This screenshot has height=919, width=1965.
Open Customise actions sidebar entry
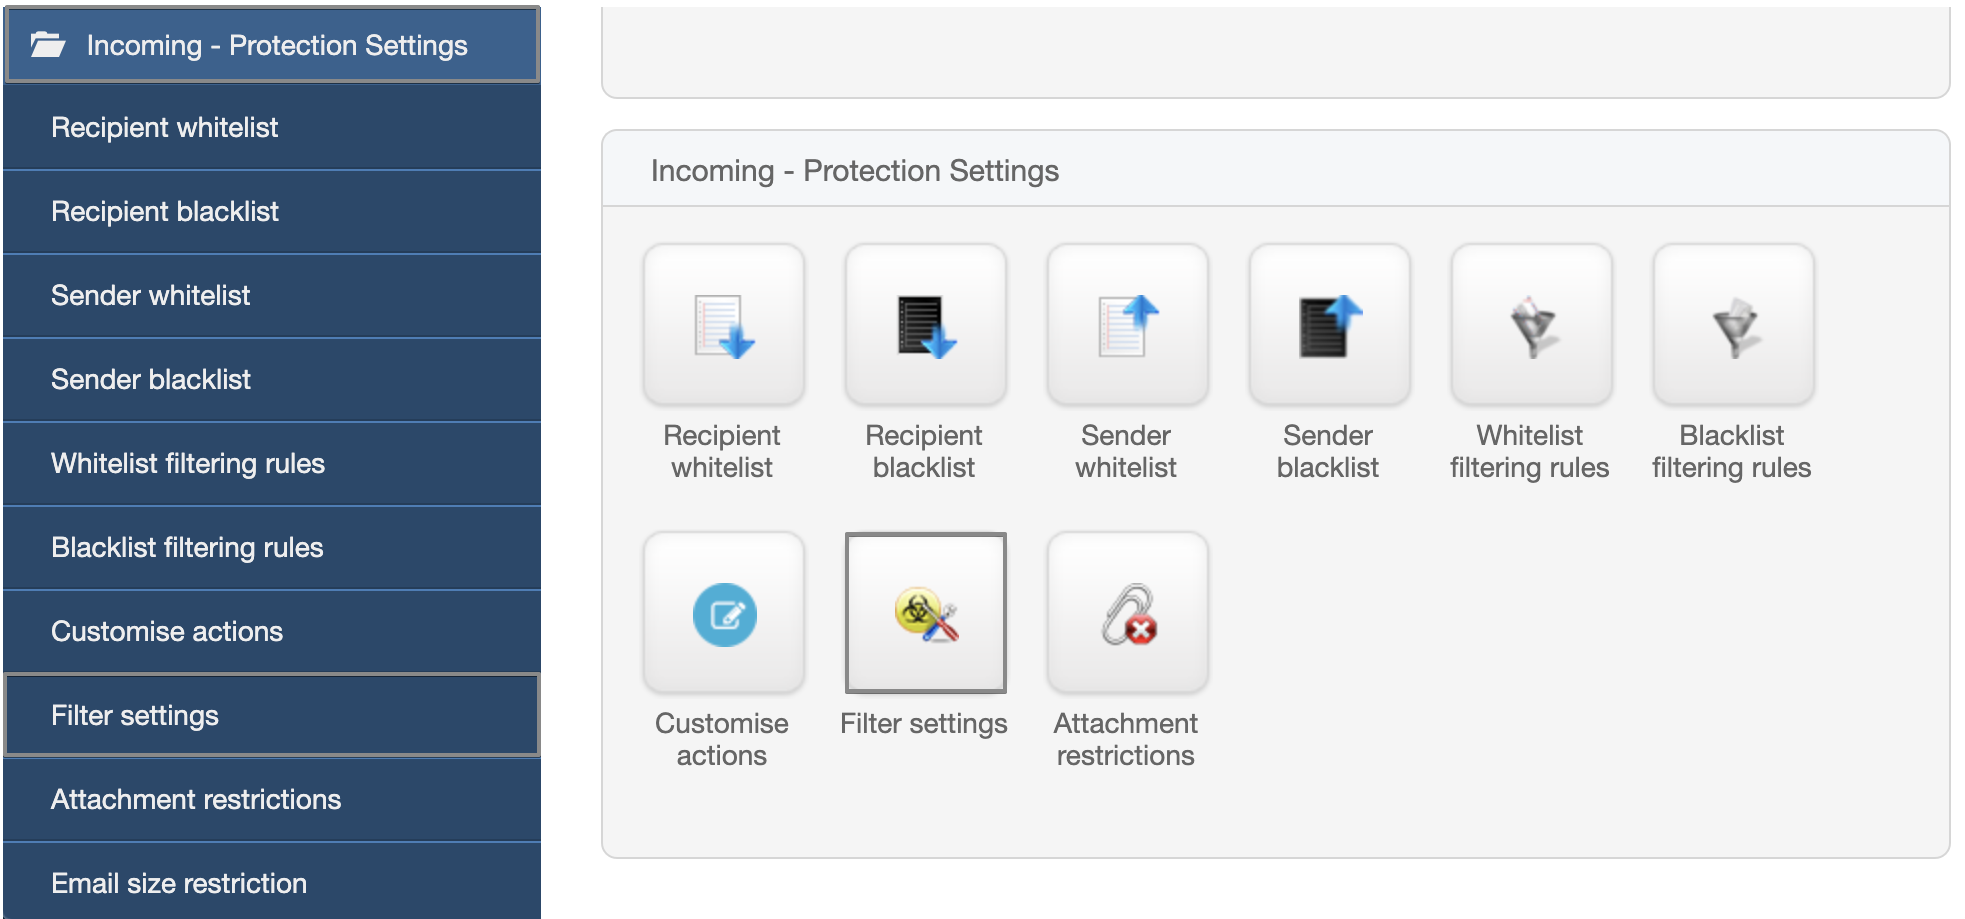pos(272,631)
